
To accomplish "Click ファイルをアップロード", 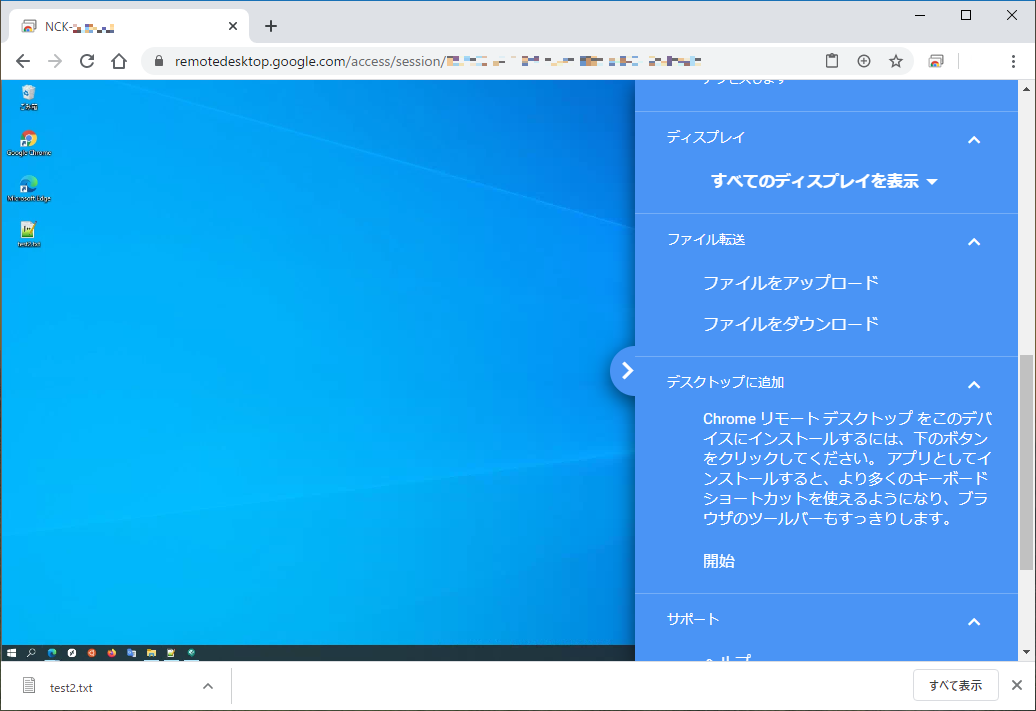I will pyautogui.click(x=790, y=283).
